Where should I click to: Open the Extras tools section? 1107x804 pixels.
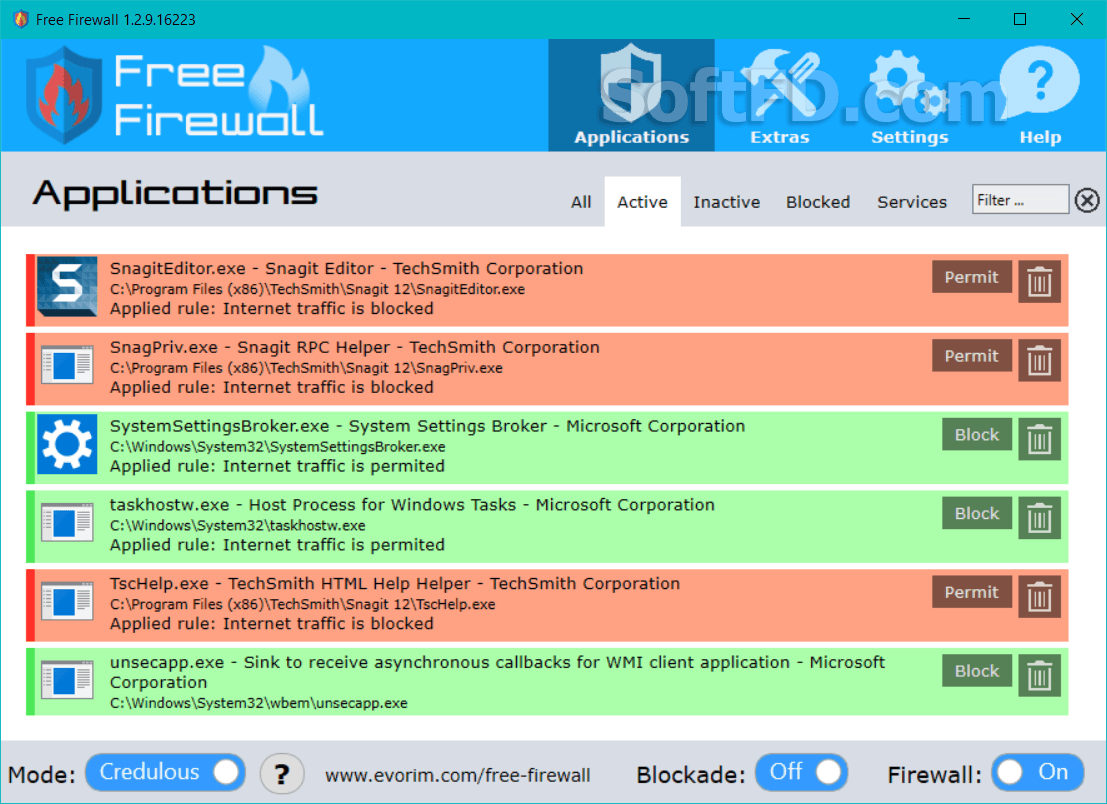coord(779,95)
